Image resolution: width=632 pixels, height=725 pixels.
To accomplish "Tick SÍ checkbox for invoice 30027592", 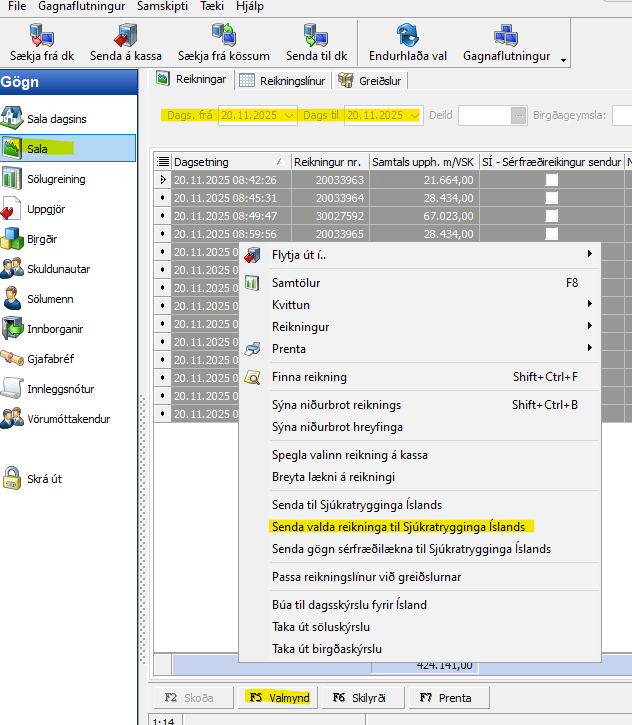I will pyautogui.click(x=551, y=216).
